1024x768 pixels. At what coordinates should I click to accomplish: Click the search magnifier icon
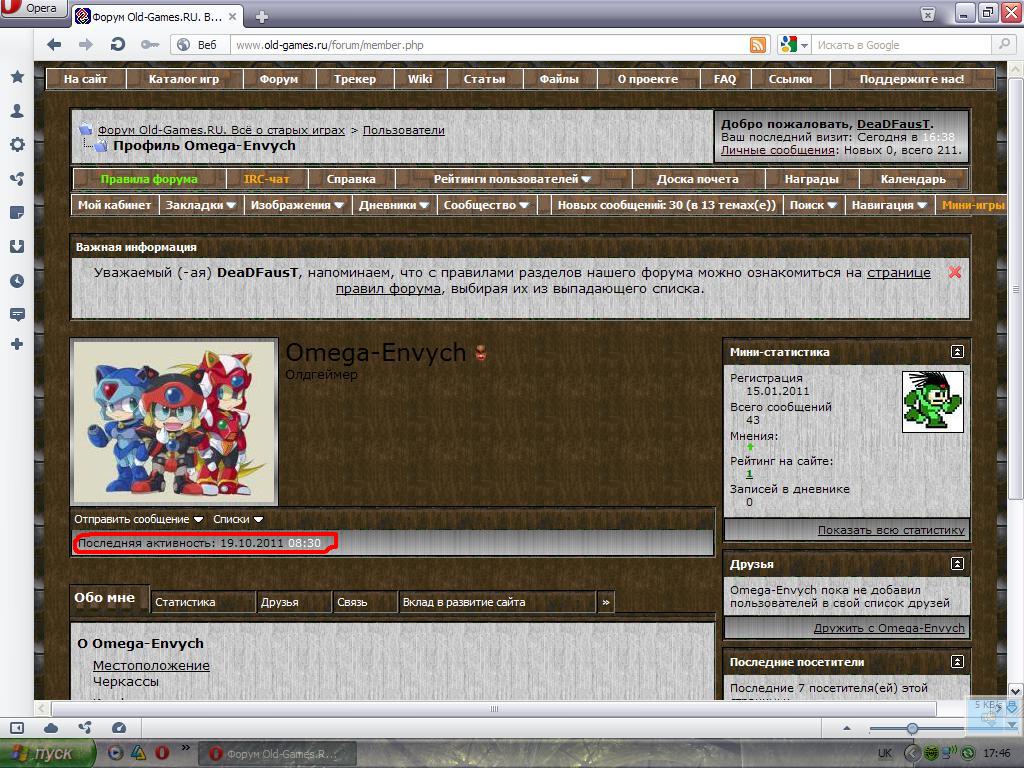pos(1002,44)
